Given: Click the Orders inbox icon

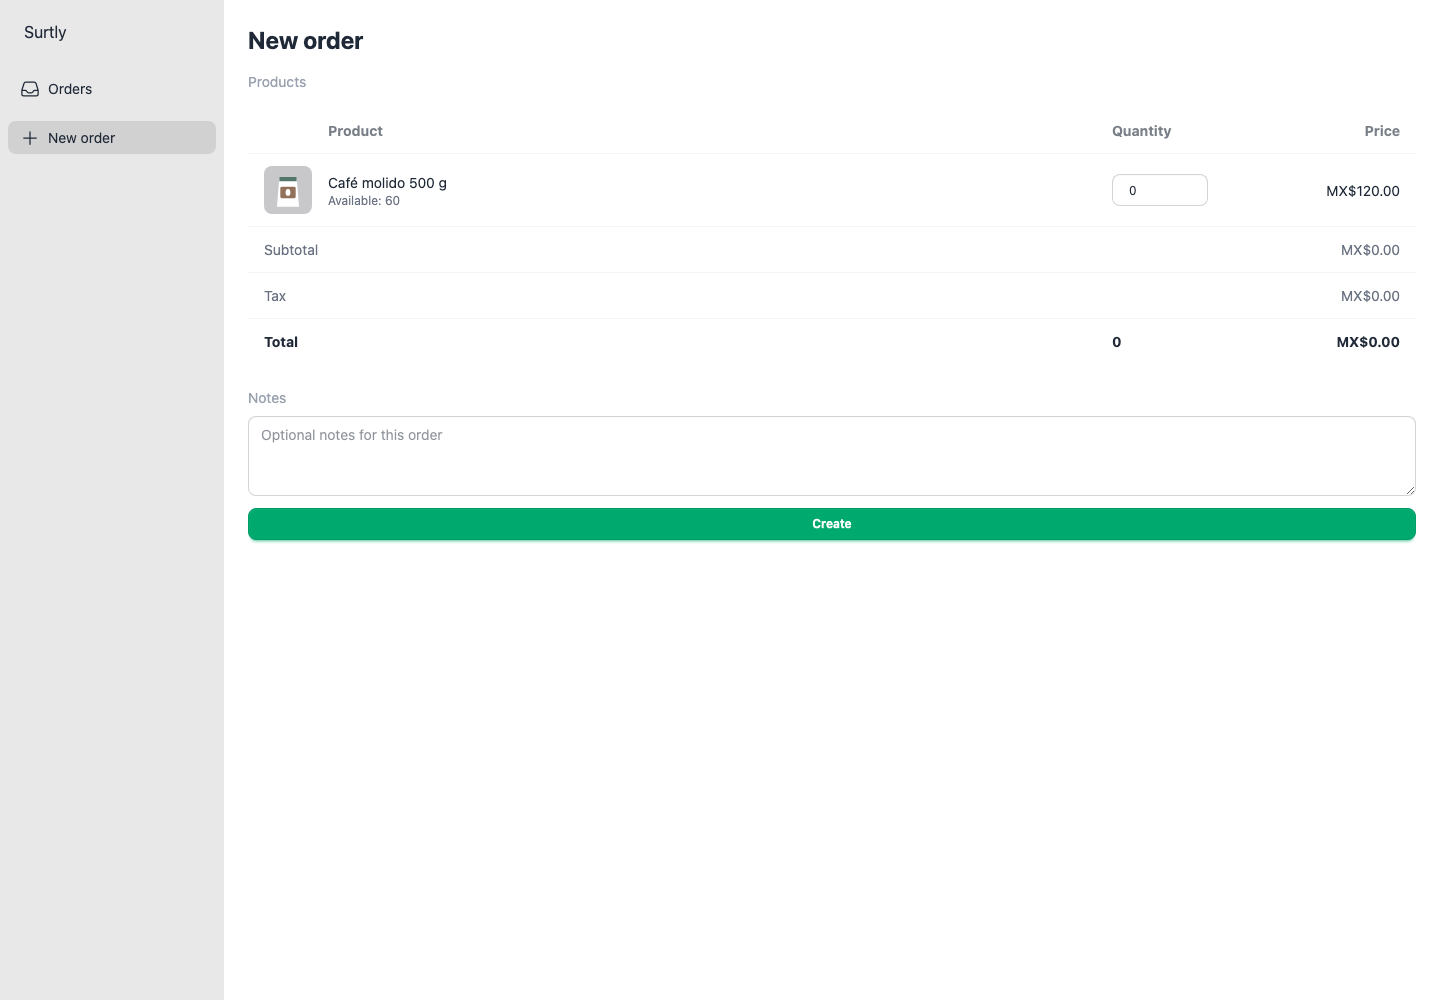Looking at the screenshot, I should point(30,89).
